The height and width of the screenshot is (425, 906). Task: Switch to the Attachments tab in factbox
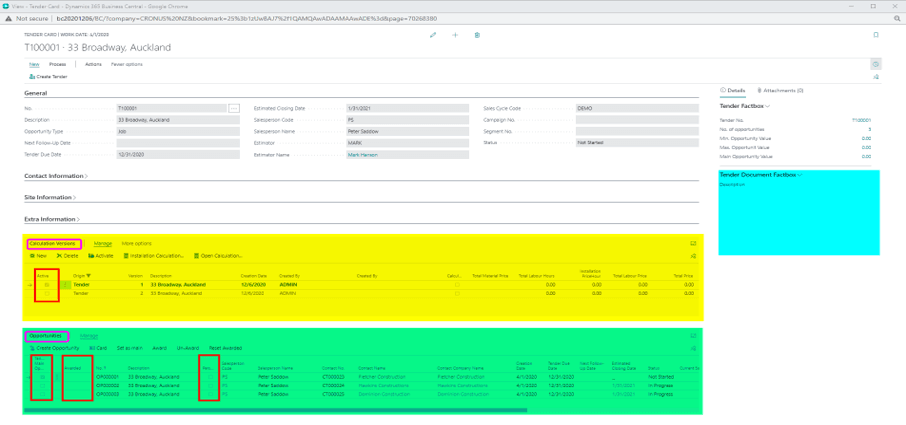(781, 90)
